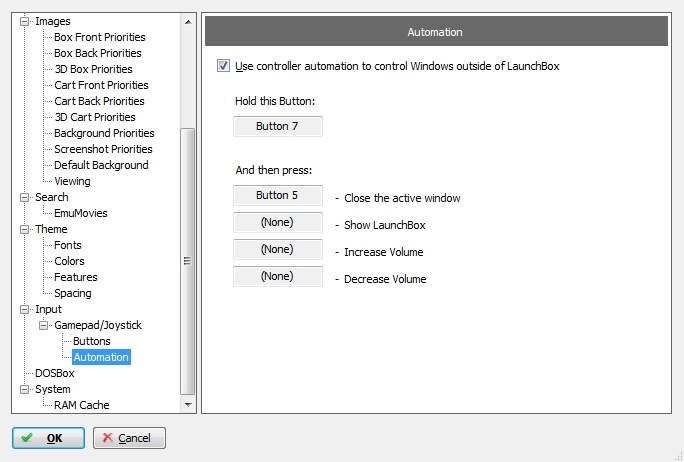Screen dimensions: 684x462
Task: Assign a button for Increase Volume
Action: pos(278,250)
